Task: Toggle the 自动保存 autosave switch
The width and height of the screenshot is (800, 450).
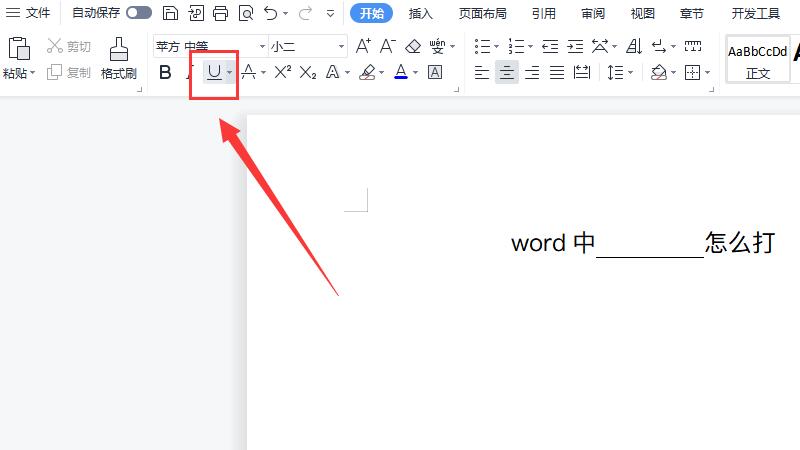Action: pos(139,13)
